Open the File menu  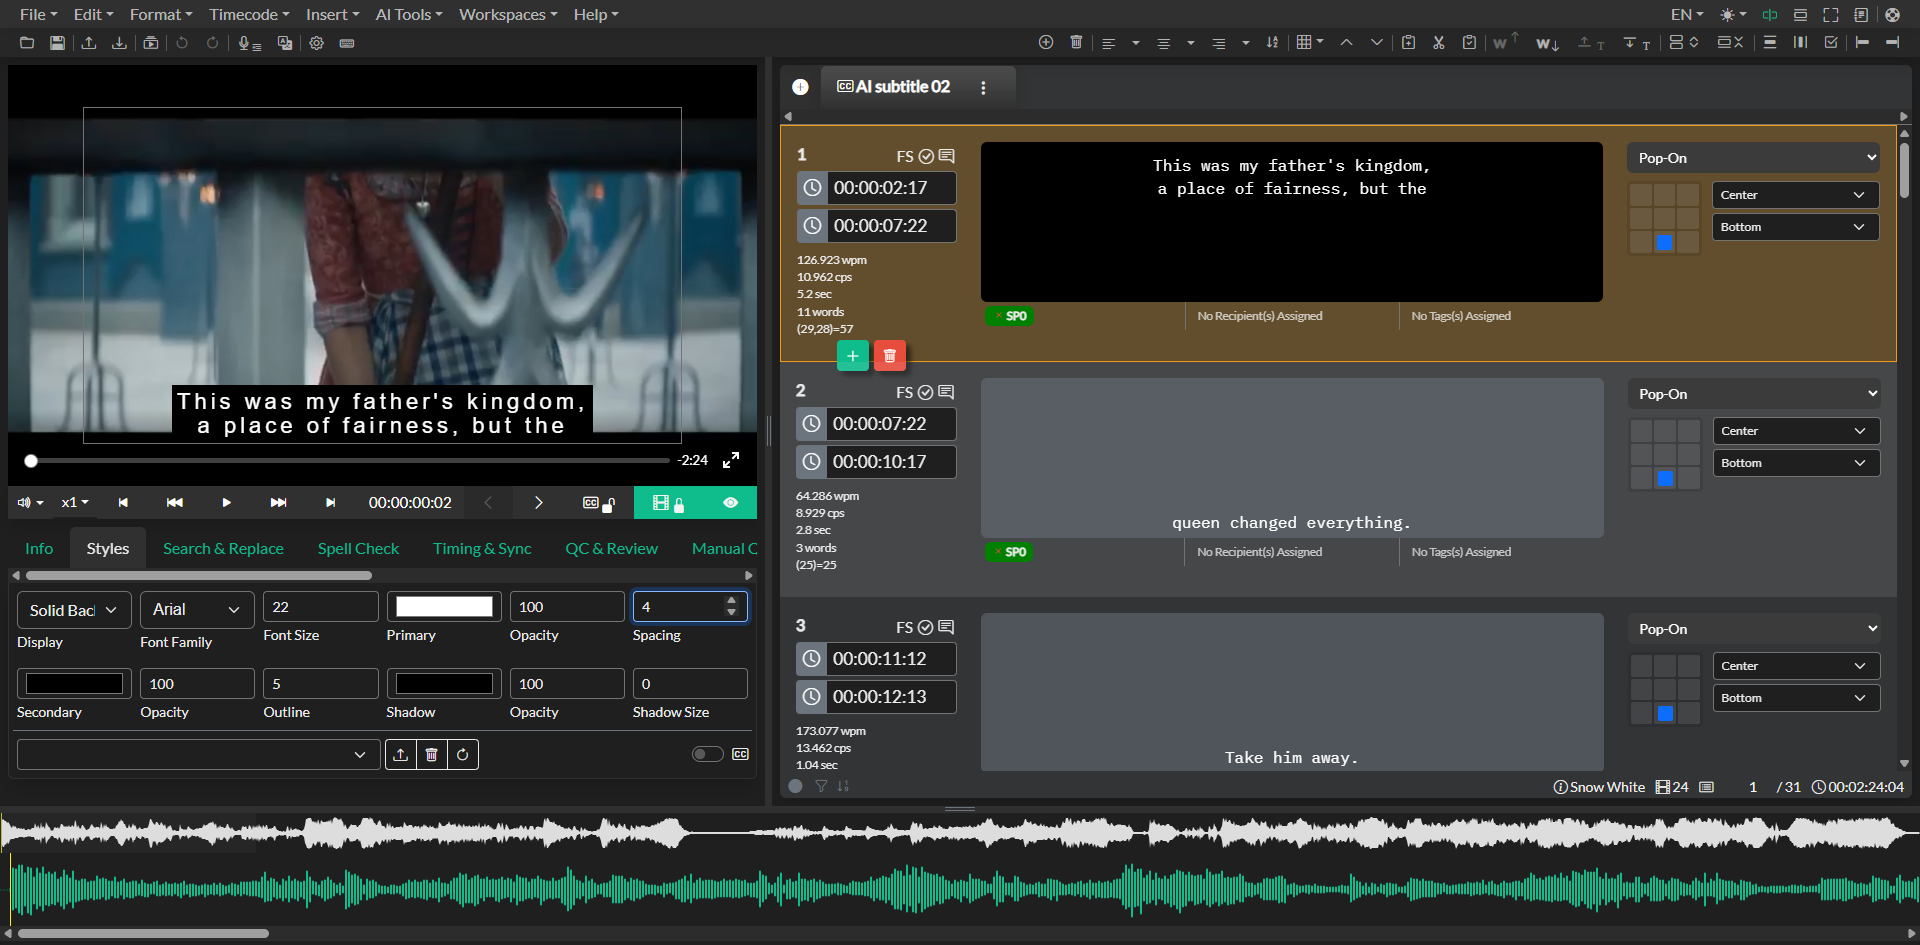[x=38, y=15]
